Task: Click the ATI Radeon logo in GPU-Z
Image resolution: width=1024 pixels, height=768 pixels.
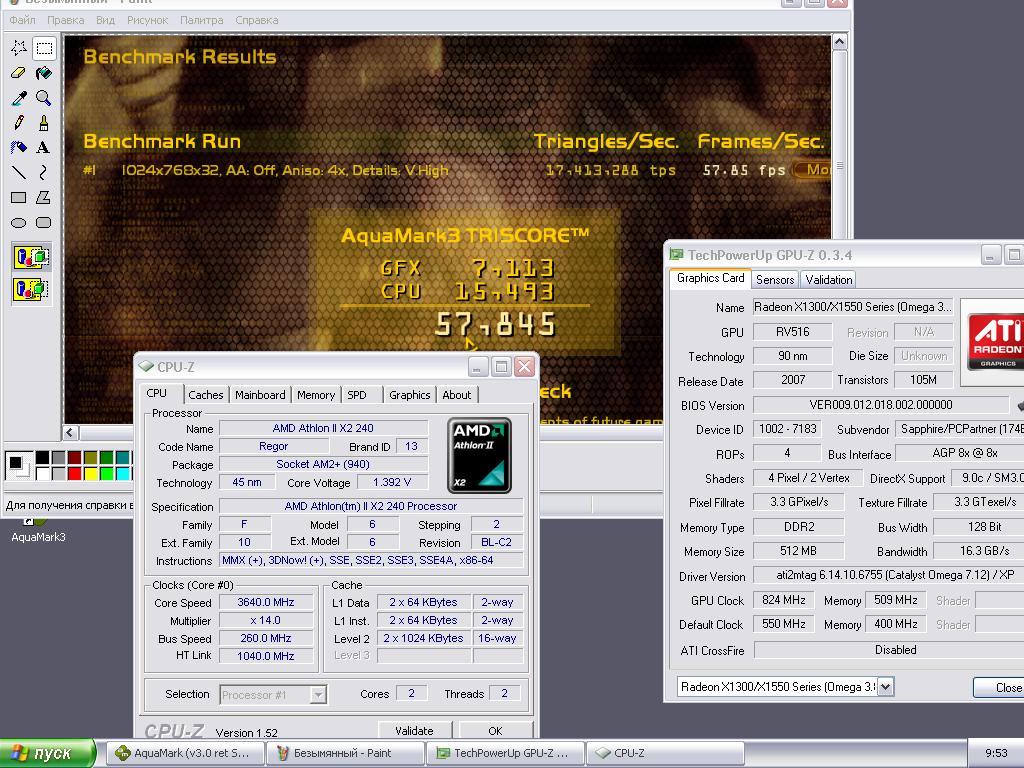Action: (995, 342)
